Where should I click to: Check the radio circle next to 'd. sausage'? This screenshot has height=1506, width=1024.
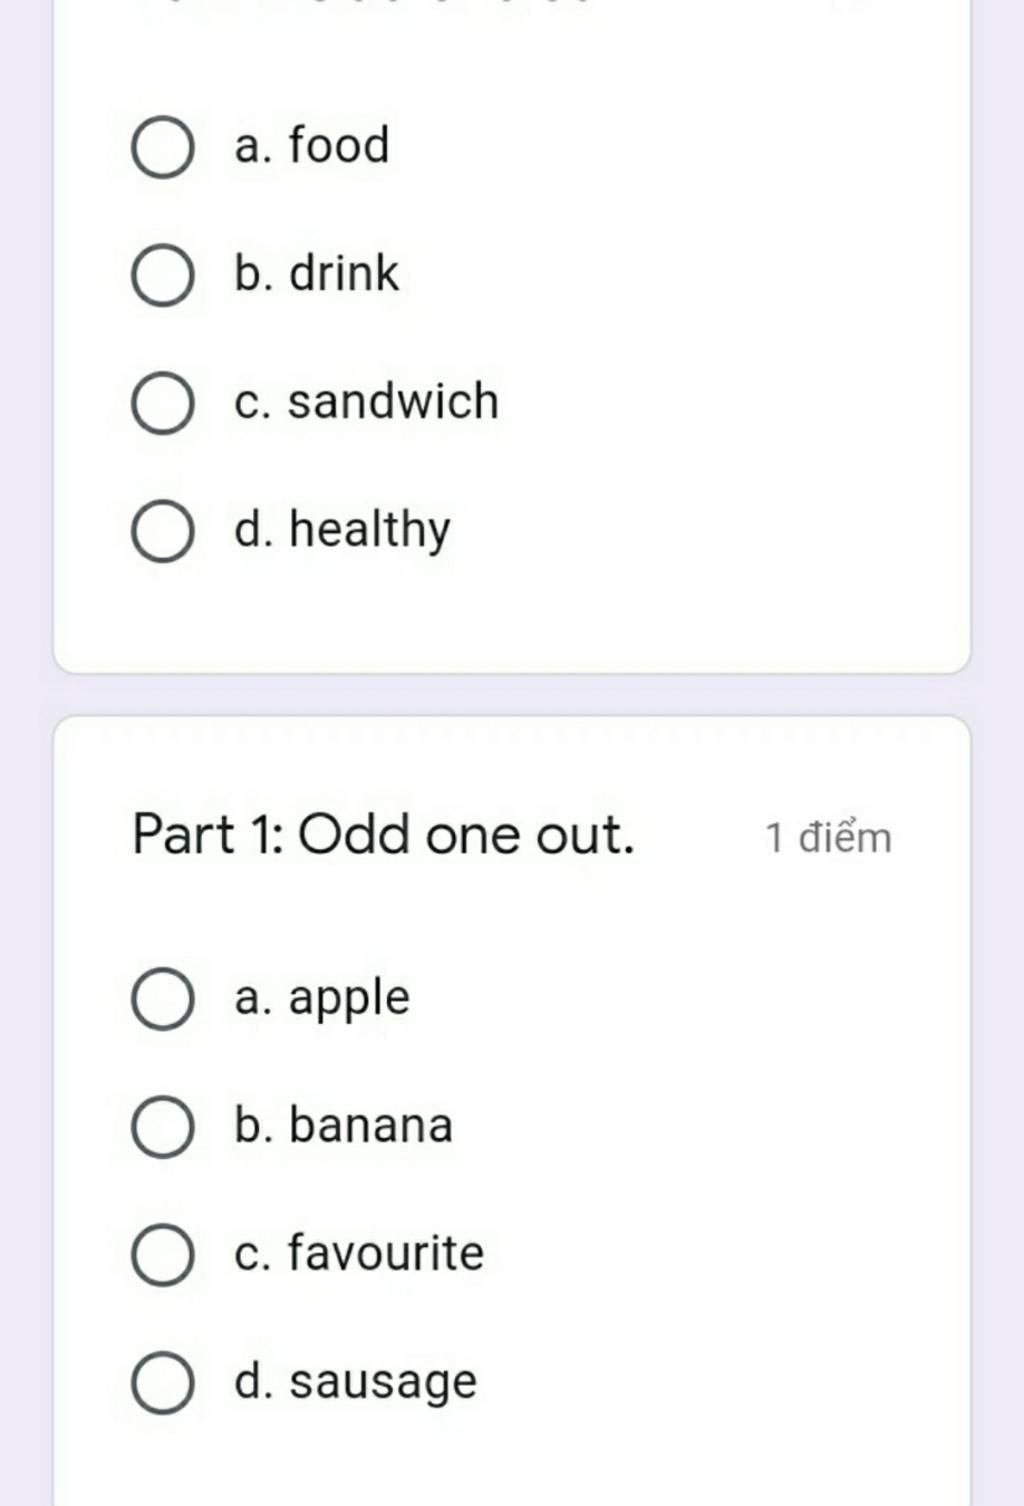(162, 1382)
